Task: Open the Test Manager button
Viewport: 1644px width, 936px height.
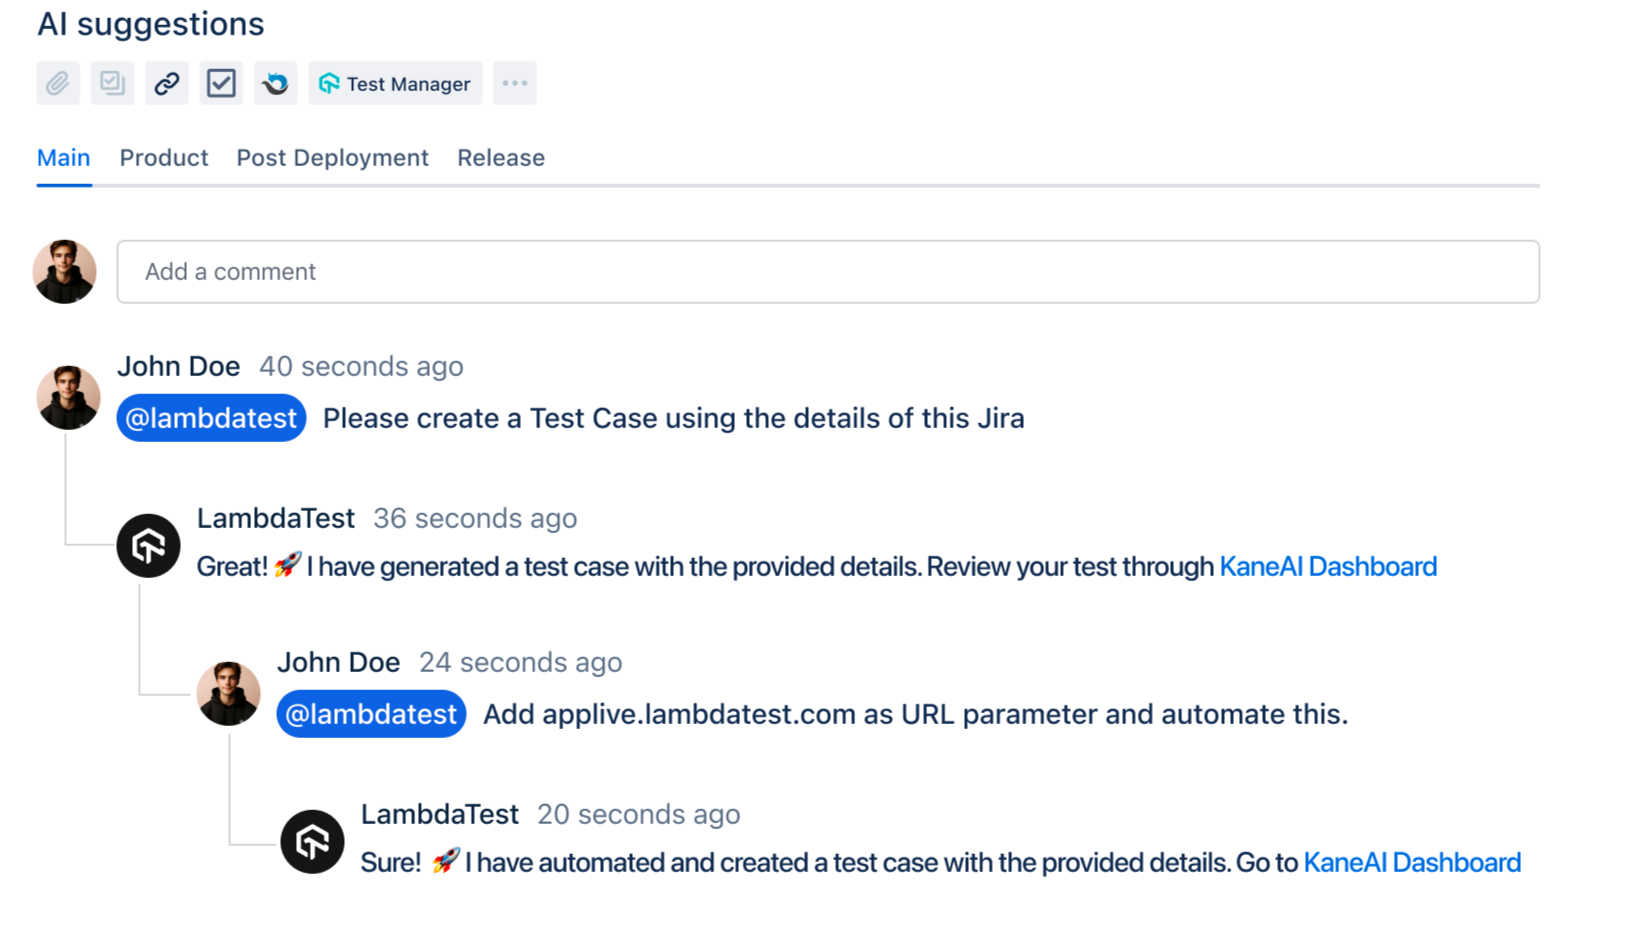Action: pos(395,83)
